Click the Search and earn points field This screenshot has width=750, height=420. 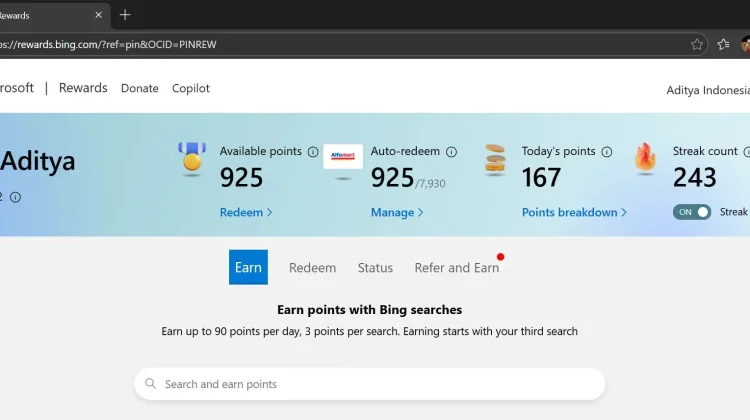point(370,384)
